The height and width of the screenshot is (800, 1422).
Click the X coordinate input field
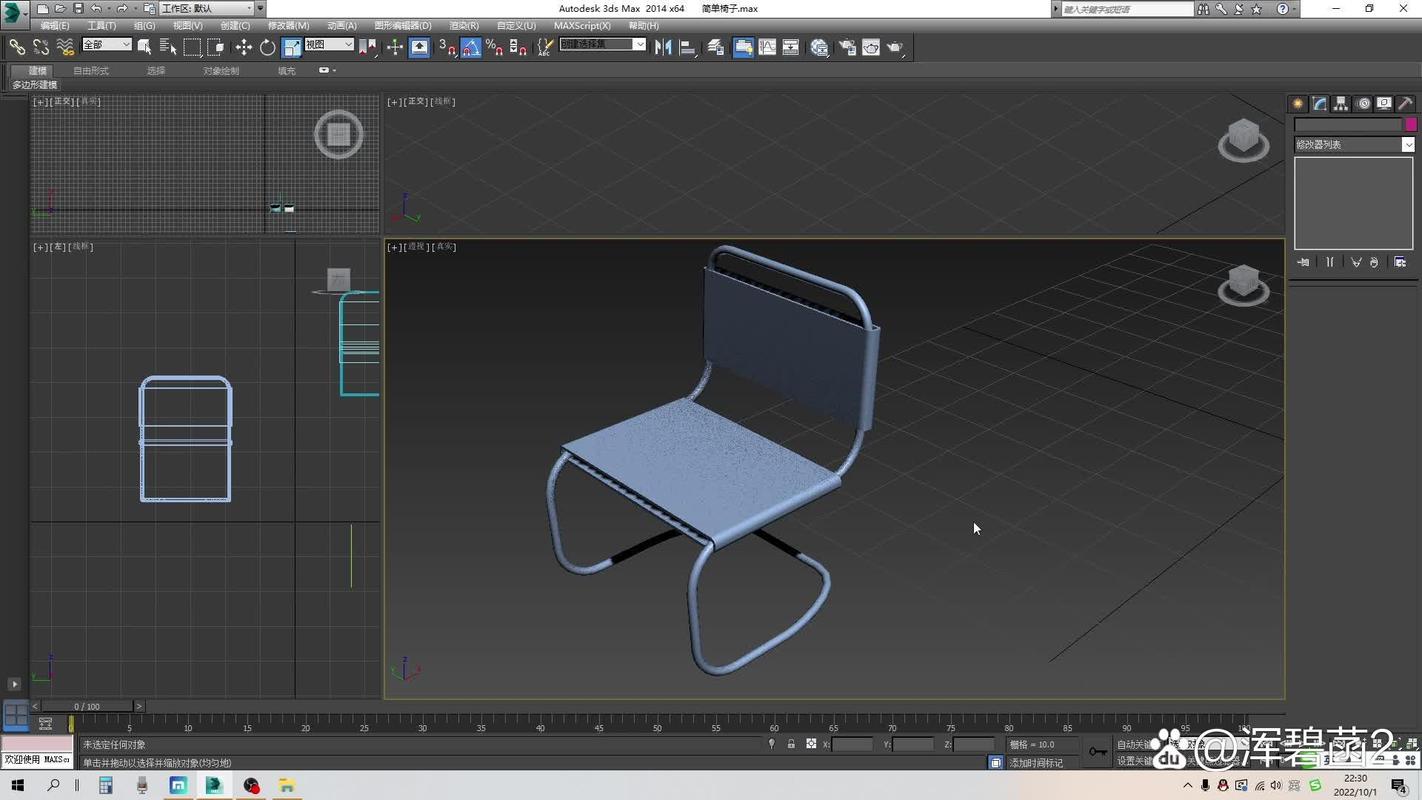pos(853,745)
